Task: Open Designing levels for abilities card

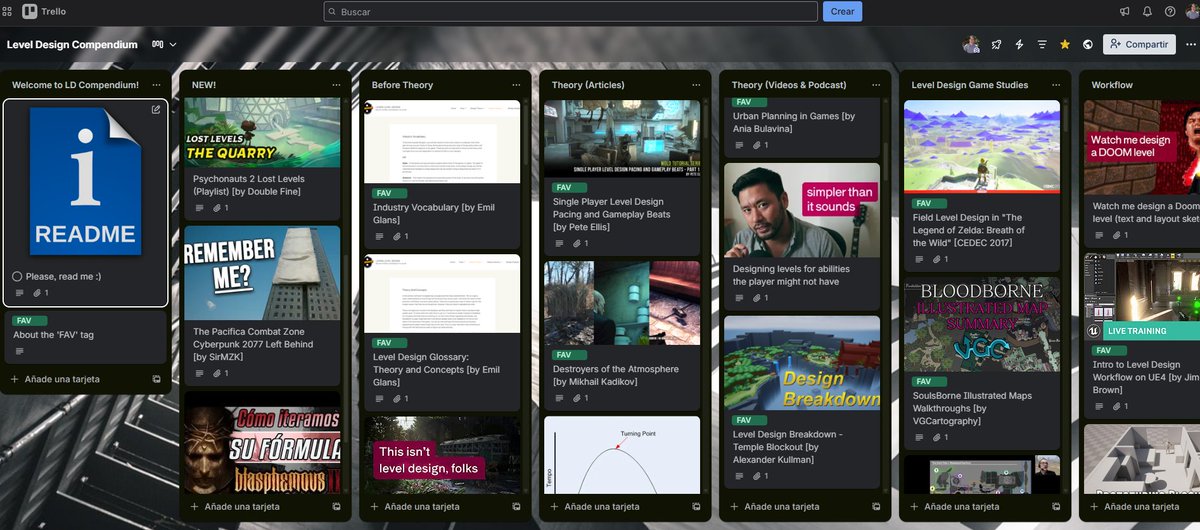Action: click(x=802, y=236)
